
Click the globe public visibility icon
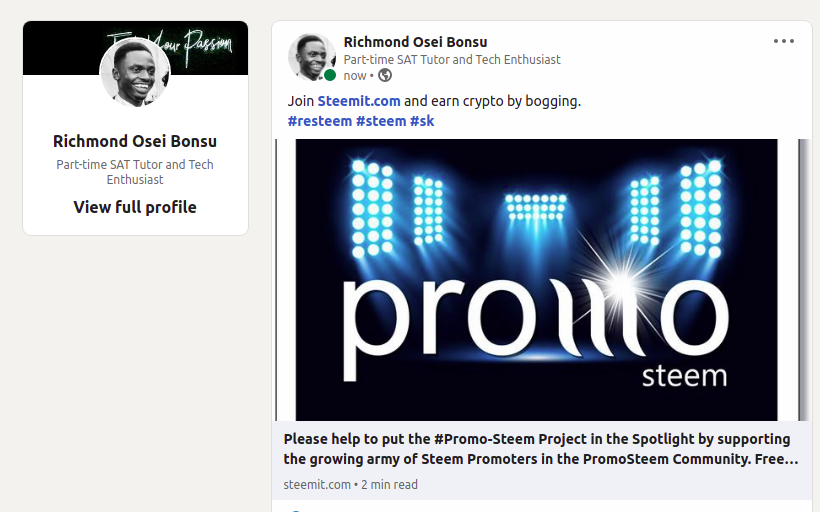pos(385,75)
